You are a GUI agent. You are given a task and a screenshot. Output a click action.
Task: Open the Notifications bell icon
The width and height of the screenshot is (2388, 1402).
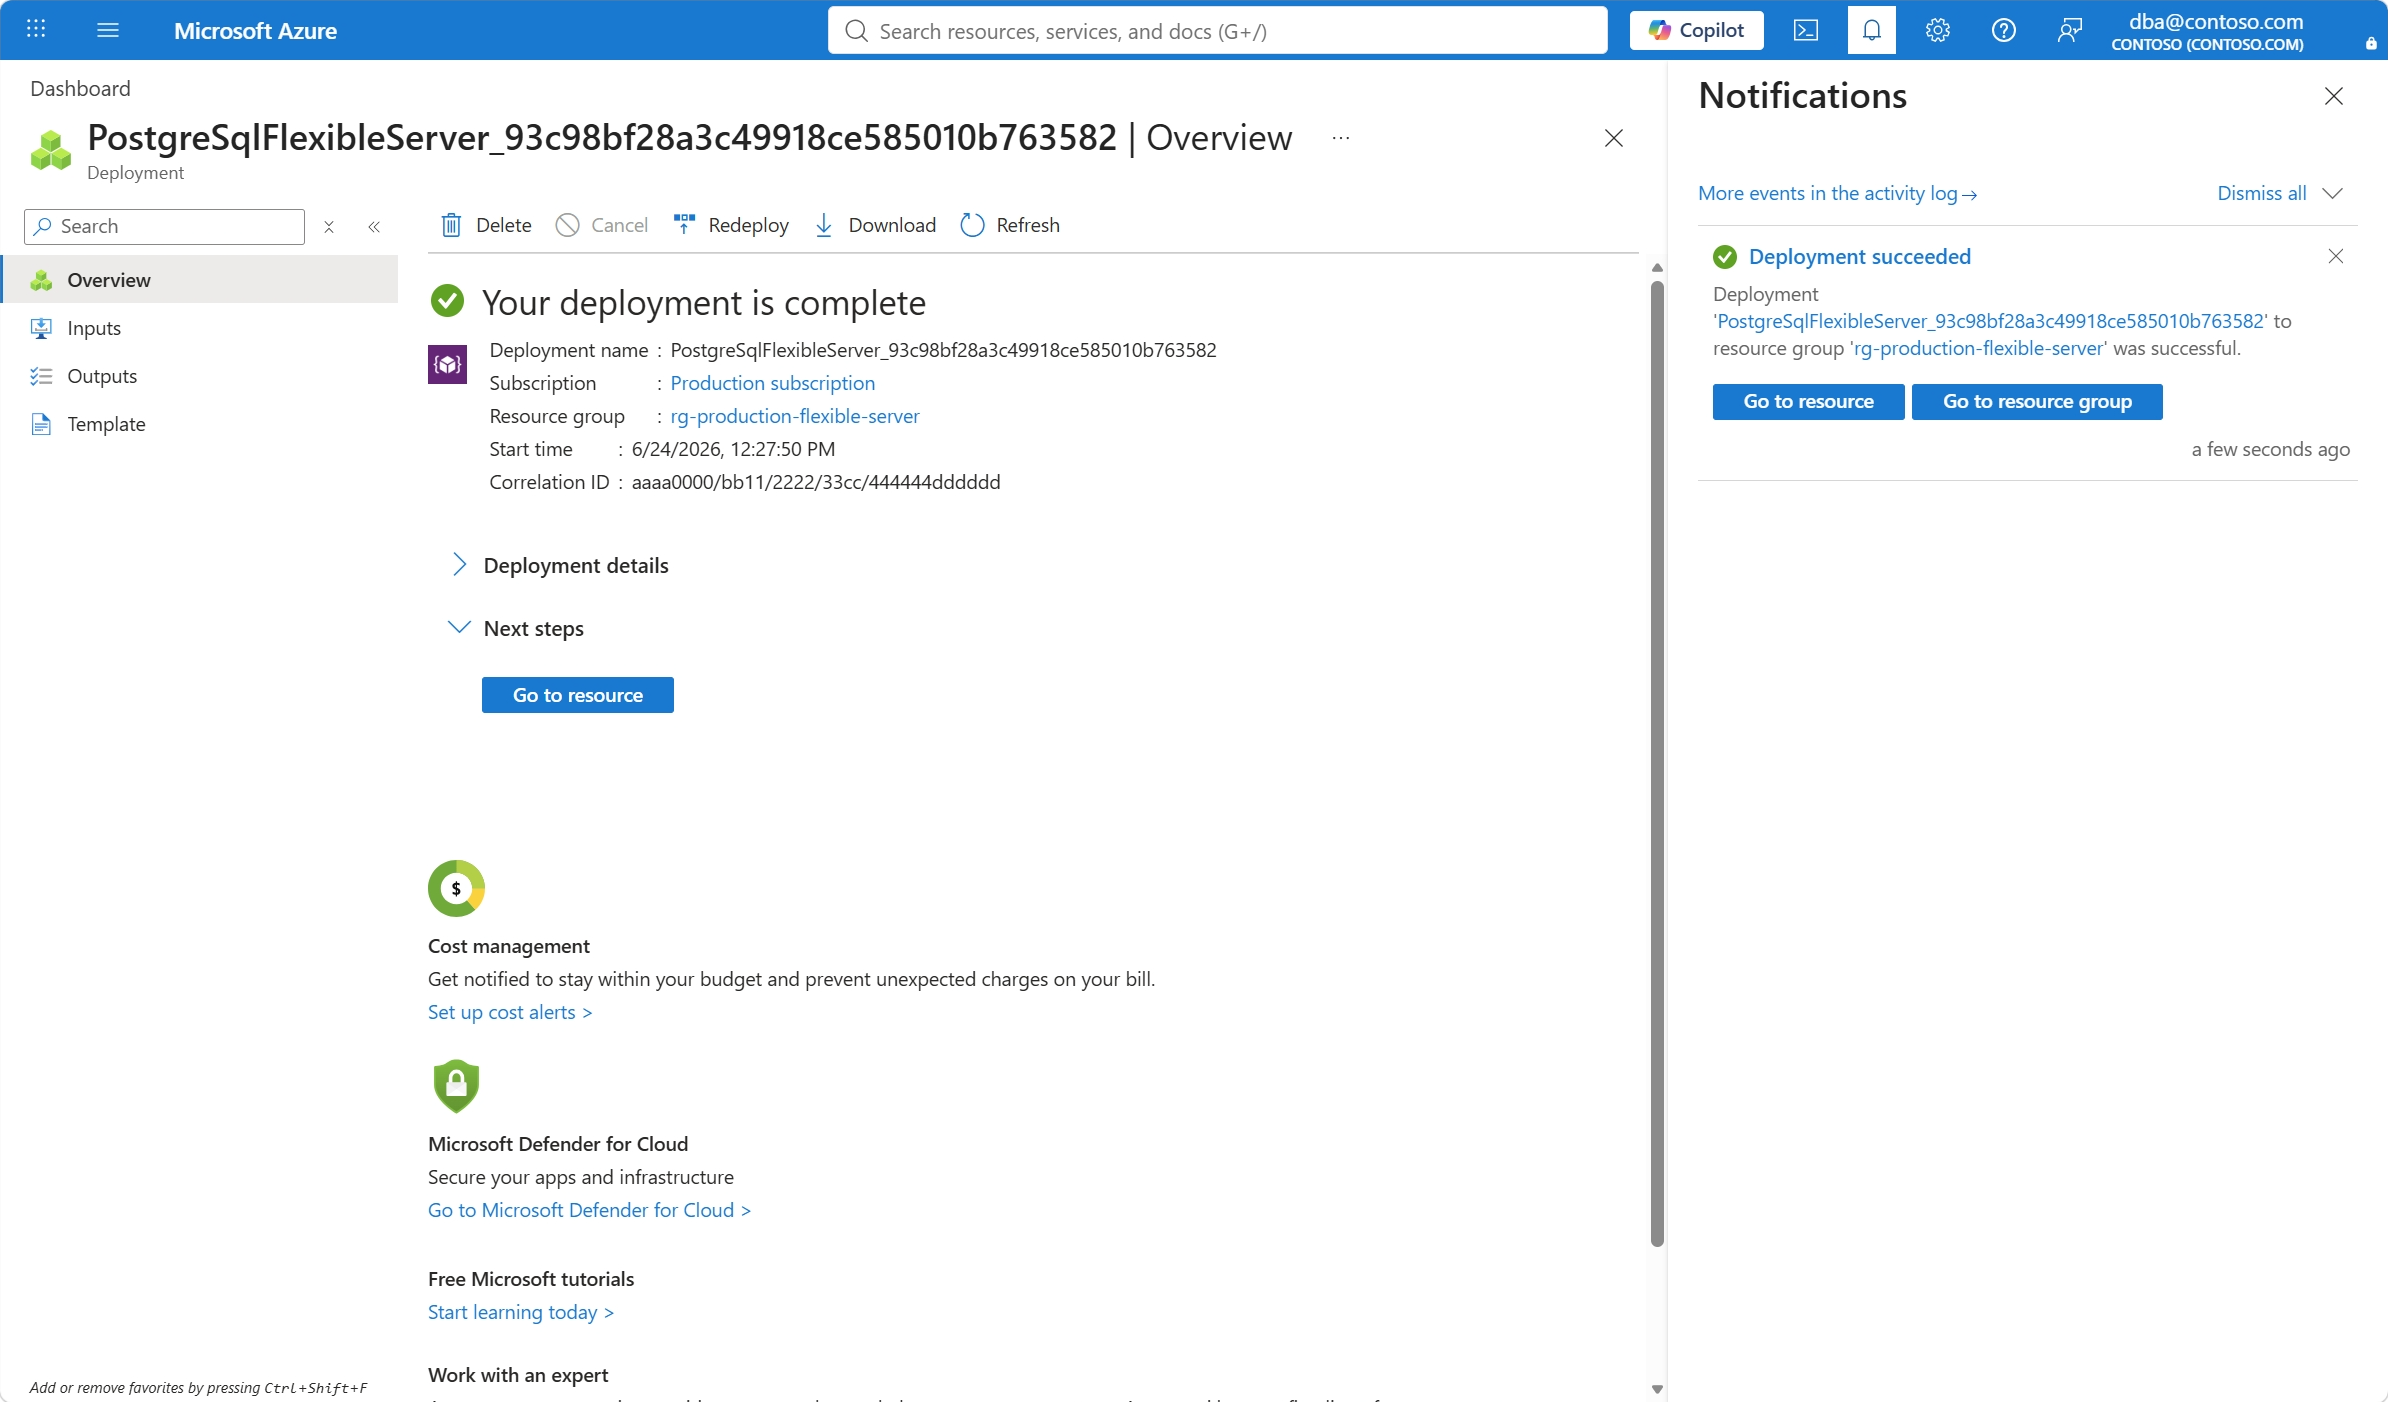click(1872, 30)
